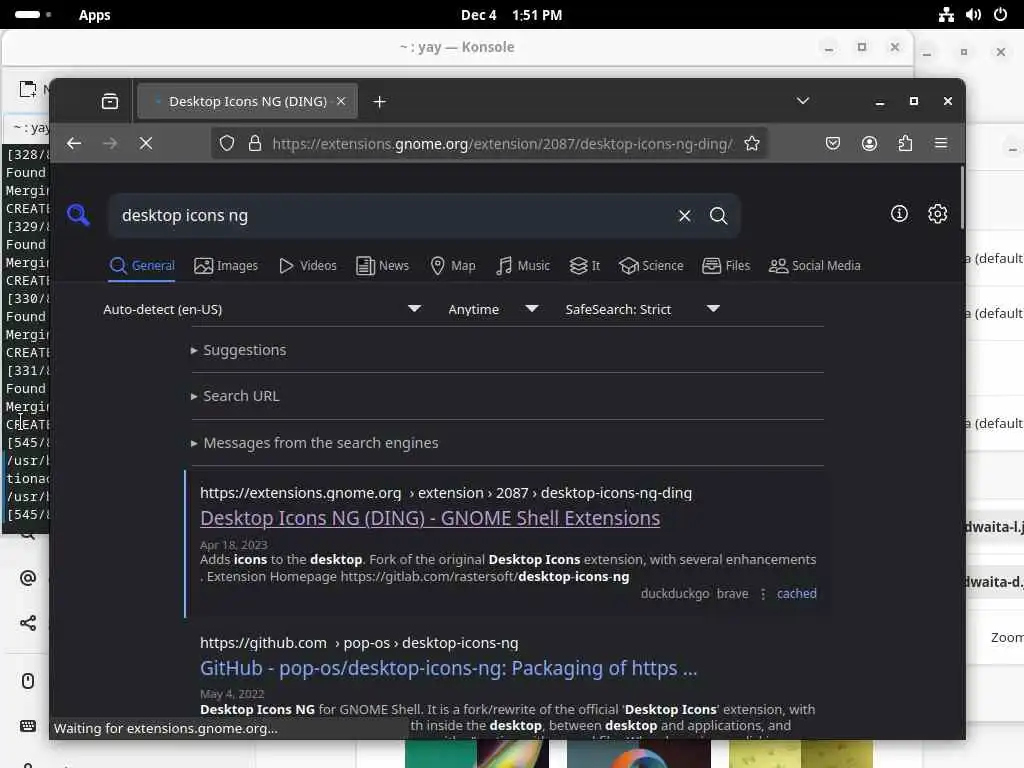Screen dimensions: 1024x768
Task: Open a new browser tab
Action: click(x=379, y=101)
